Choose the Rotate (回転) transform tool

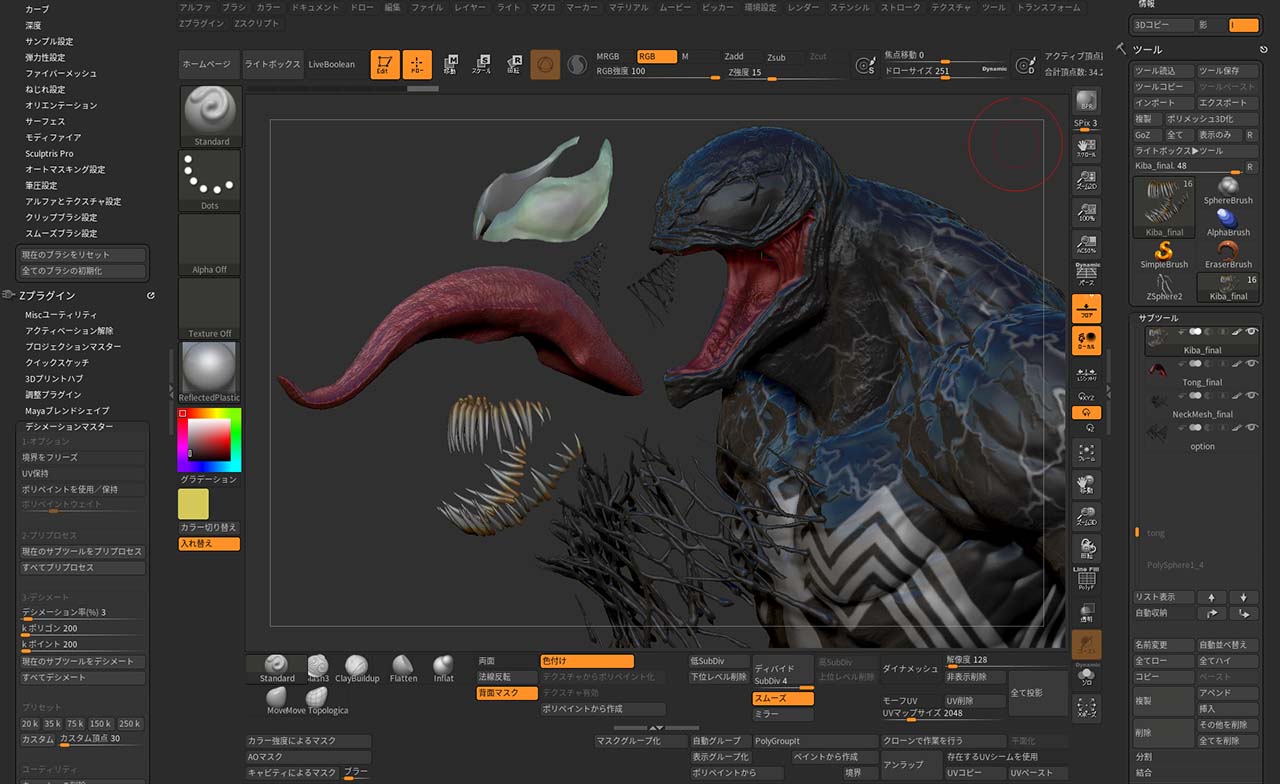(513, 65)
